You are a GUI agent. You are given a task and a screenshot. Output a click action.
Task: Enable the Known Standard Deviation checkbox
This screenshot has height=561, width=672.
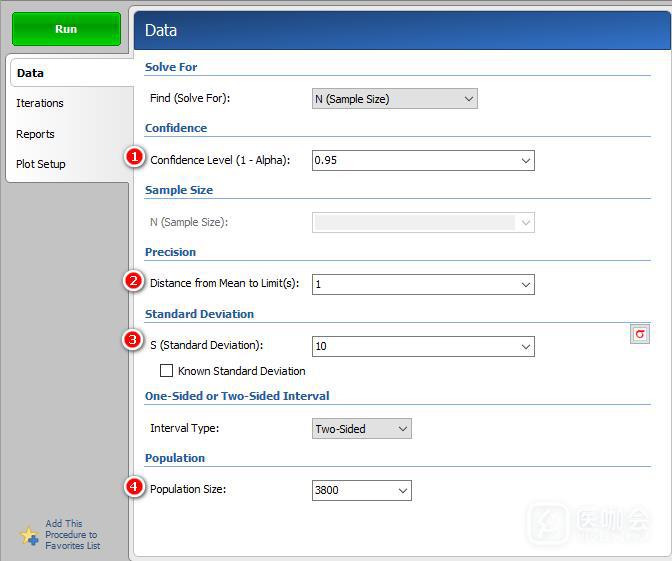tap(167, 371)
